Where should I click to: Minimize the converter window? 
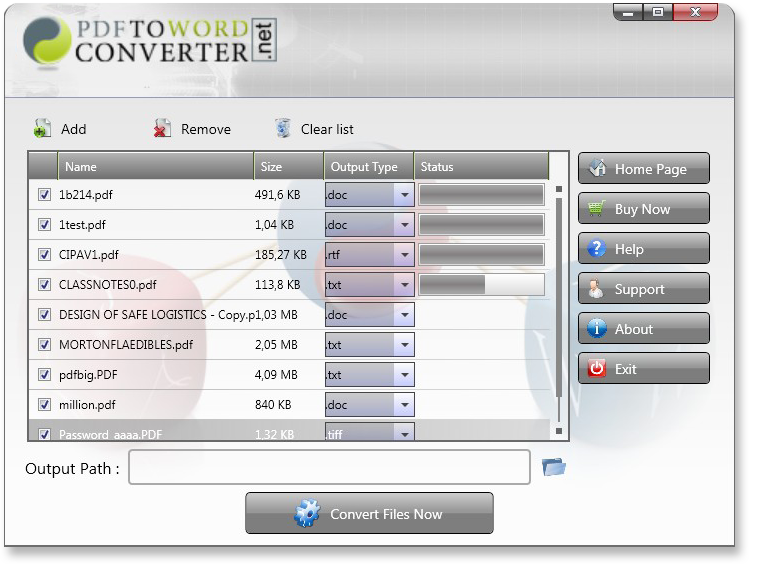pos(628,12)
